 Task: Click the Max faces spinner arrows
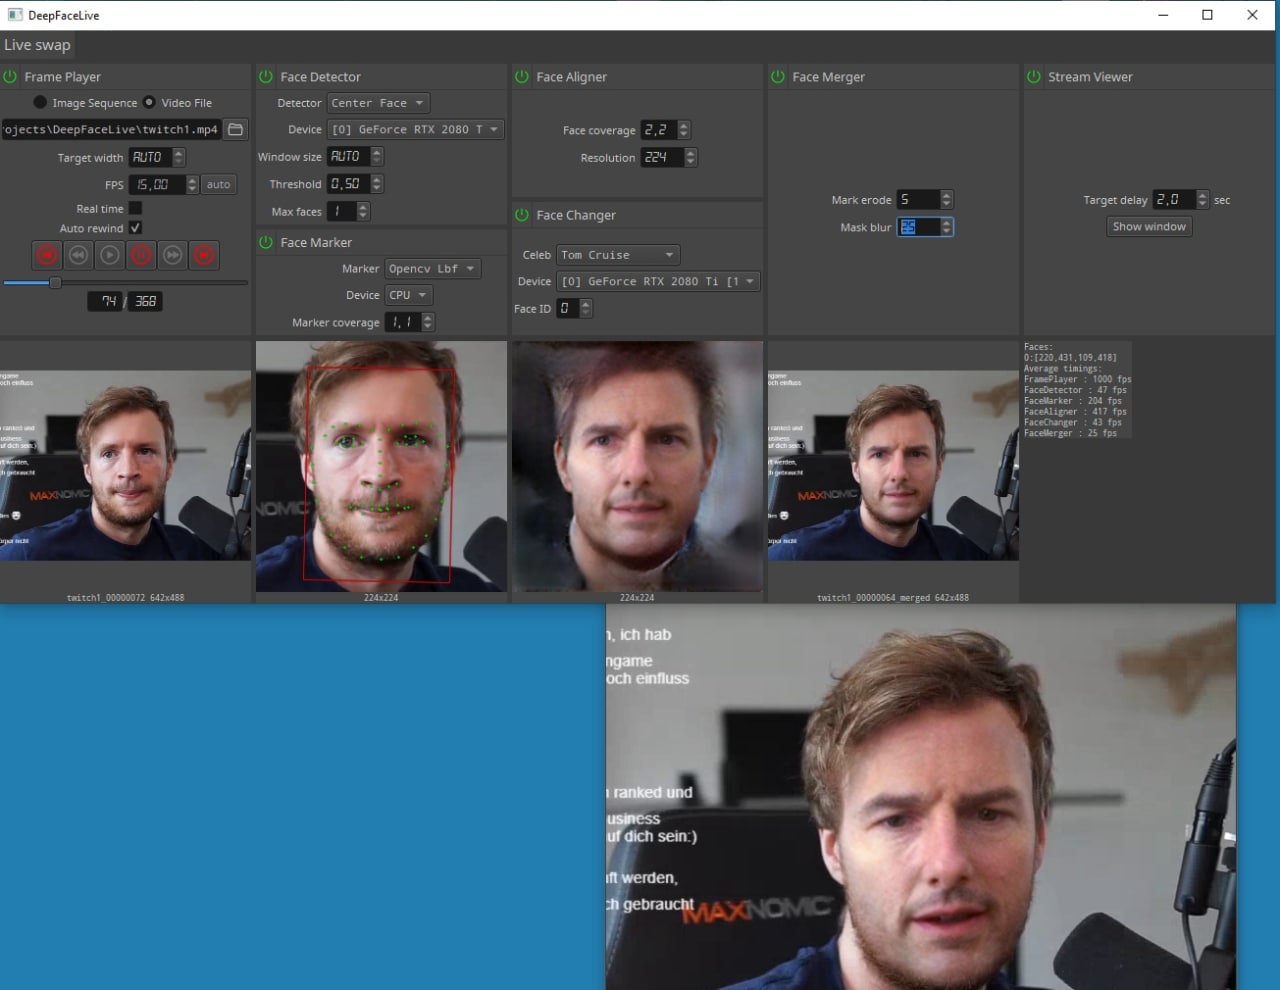[363, 211]
